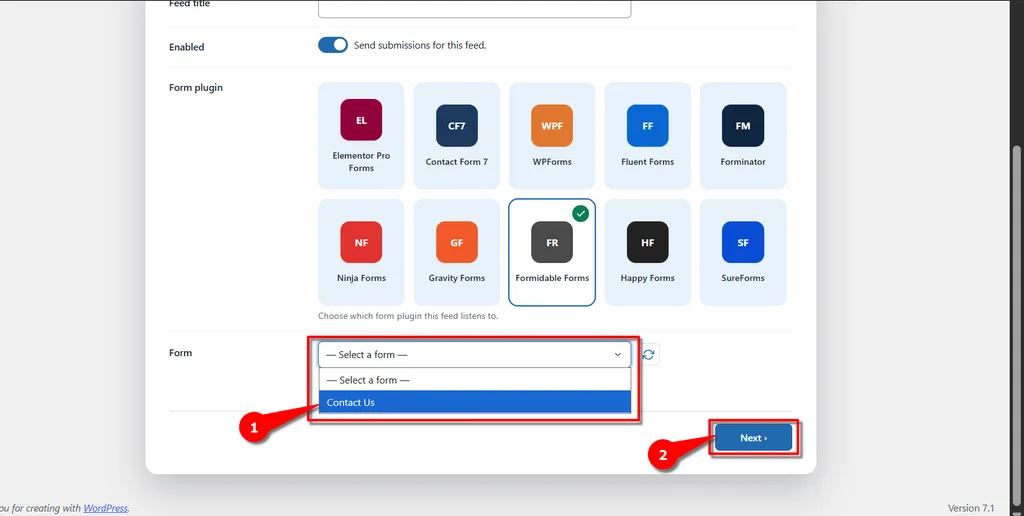This screenshot has width=1024, height=516.
Task: Open the Select a form dropdown
Action: [x=474, y=355]
